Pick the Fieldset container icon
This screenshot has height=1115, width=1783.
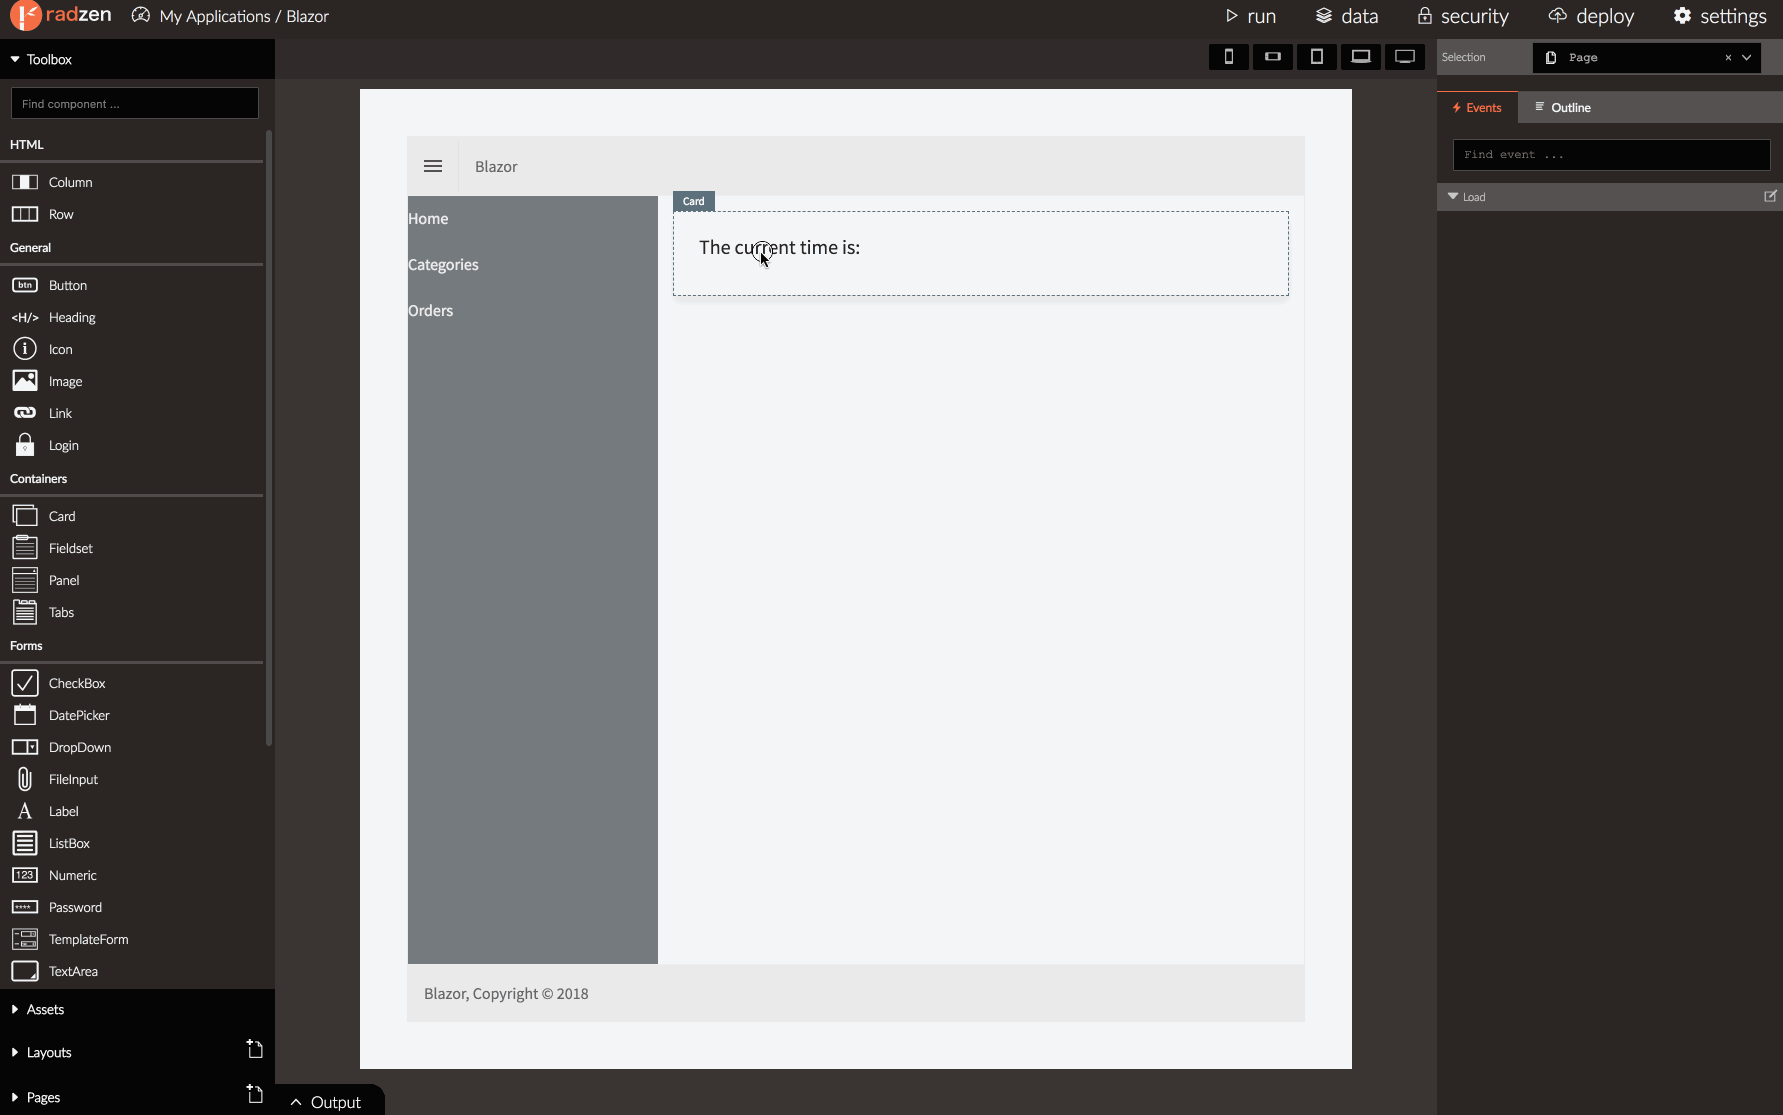click(x=25, y=548)
